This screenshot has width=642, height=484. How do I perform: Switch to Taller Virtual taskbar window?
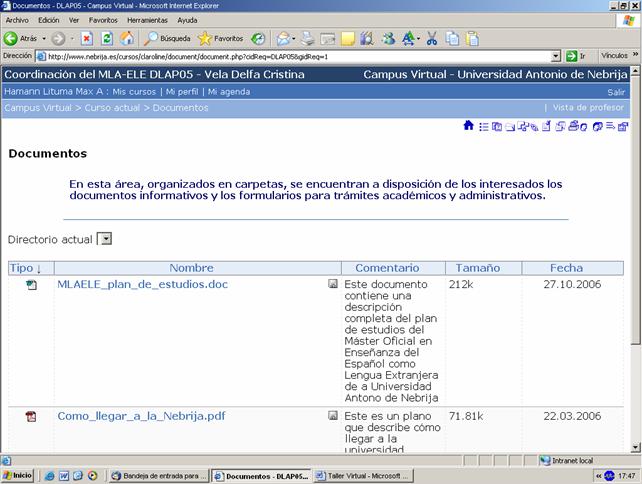364,476
